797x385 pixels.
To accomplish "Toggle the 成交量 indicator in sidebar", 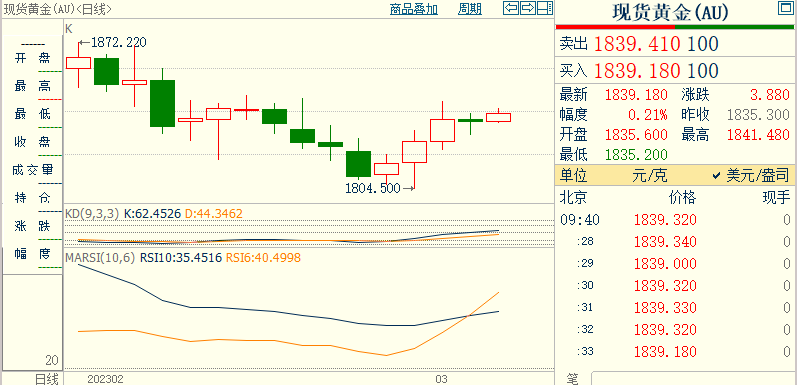I will click(x=33, y=170).
